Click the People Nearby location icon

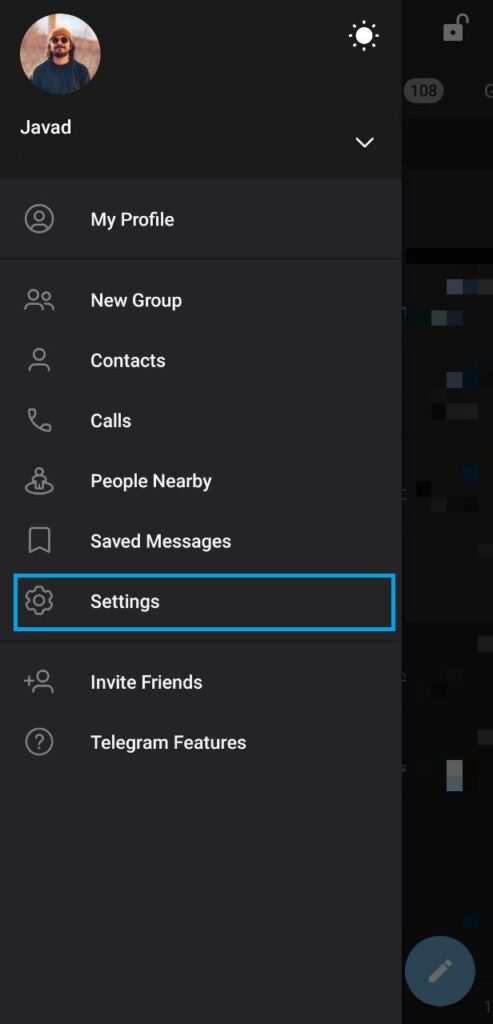(x=39, y=481)
